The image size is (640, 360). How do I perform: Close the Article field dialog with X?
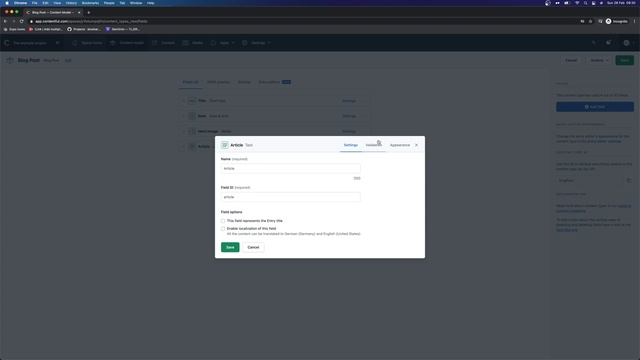(416, 145)
